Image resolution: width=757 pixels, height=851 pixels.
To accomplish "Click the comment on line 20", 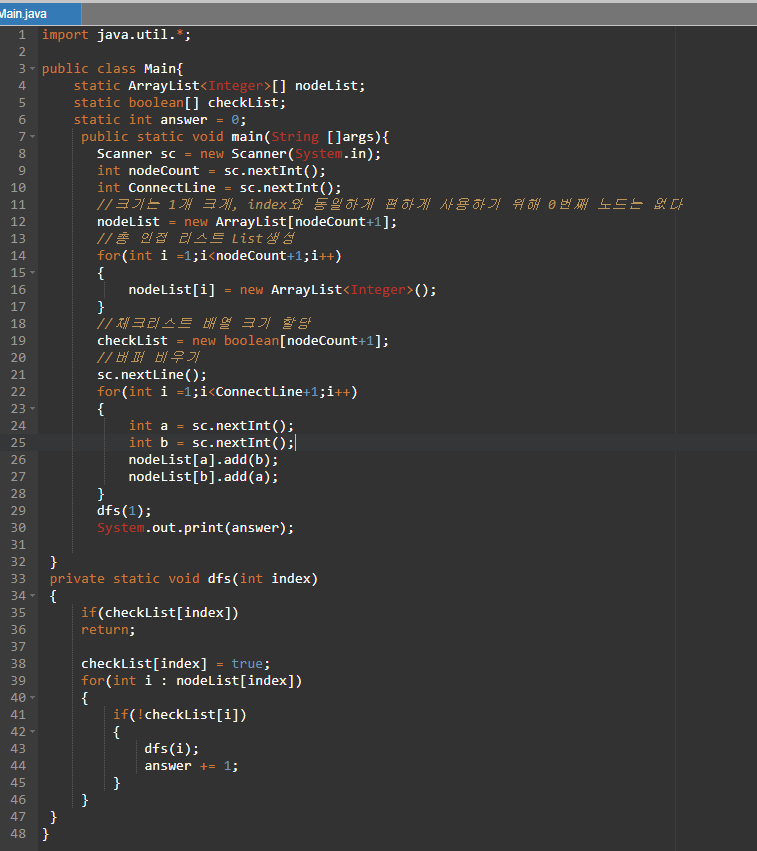I will (148, 358).
